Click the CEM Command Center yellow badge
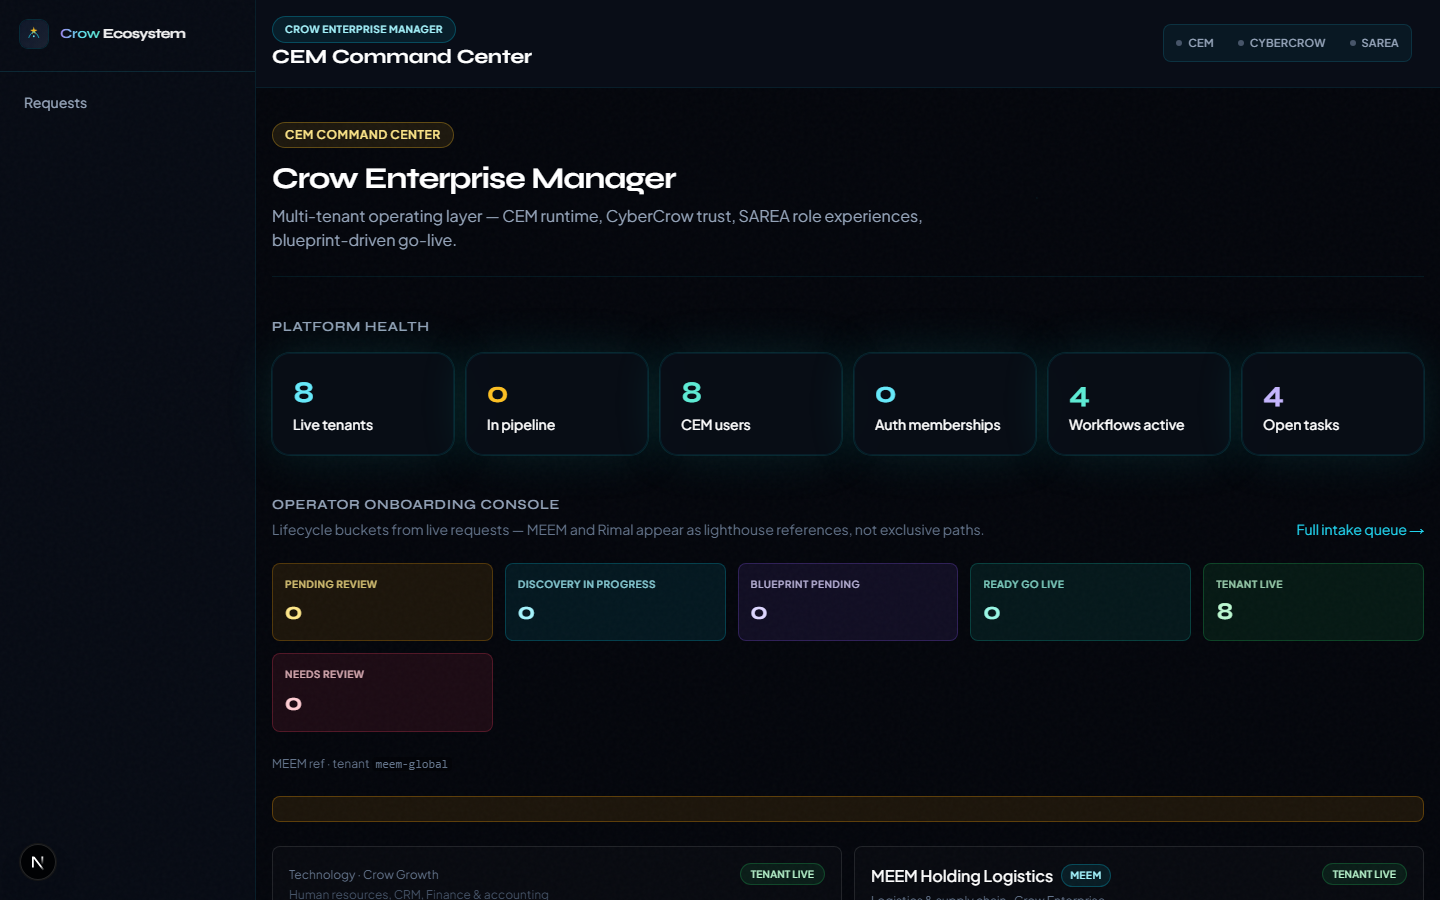 coord(363,135)
